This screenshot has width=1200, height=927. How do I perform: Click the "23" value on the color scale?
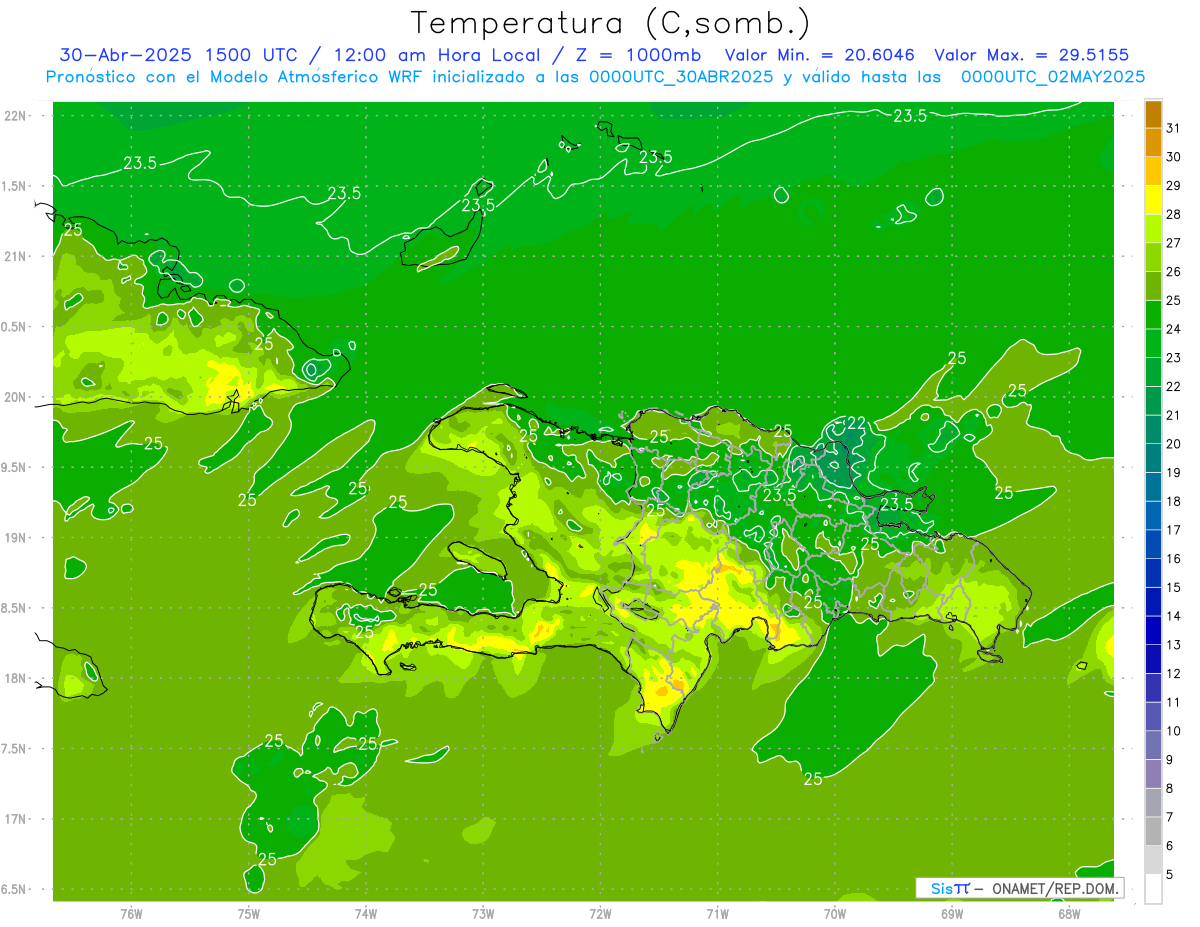1174,358
